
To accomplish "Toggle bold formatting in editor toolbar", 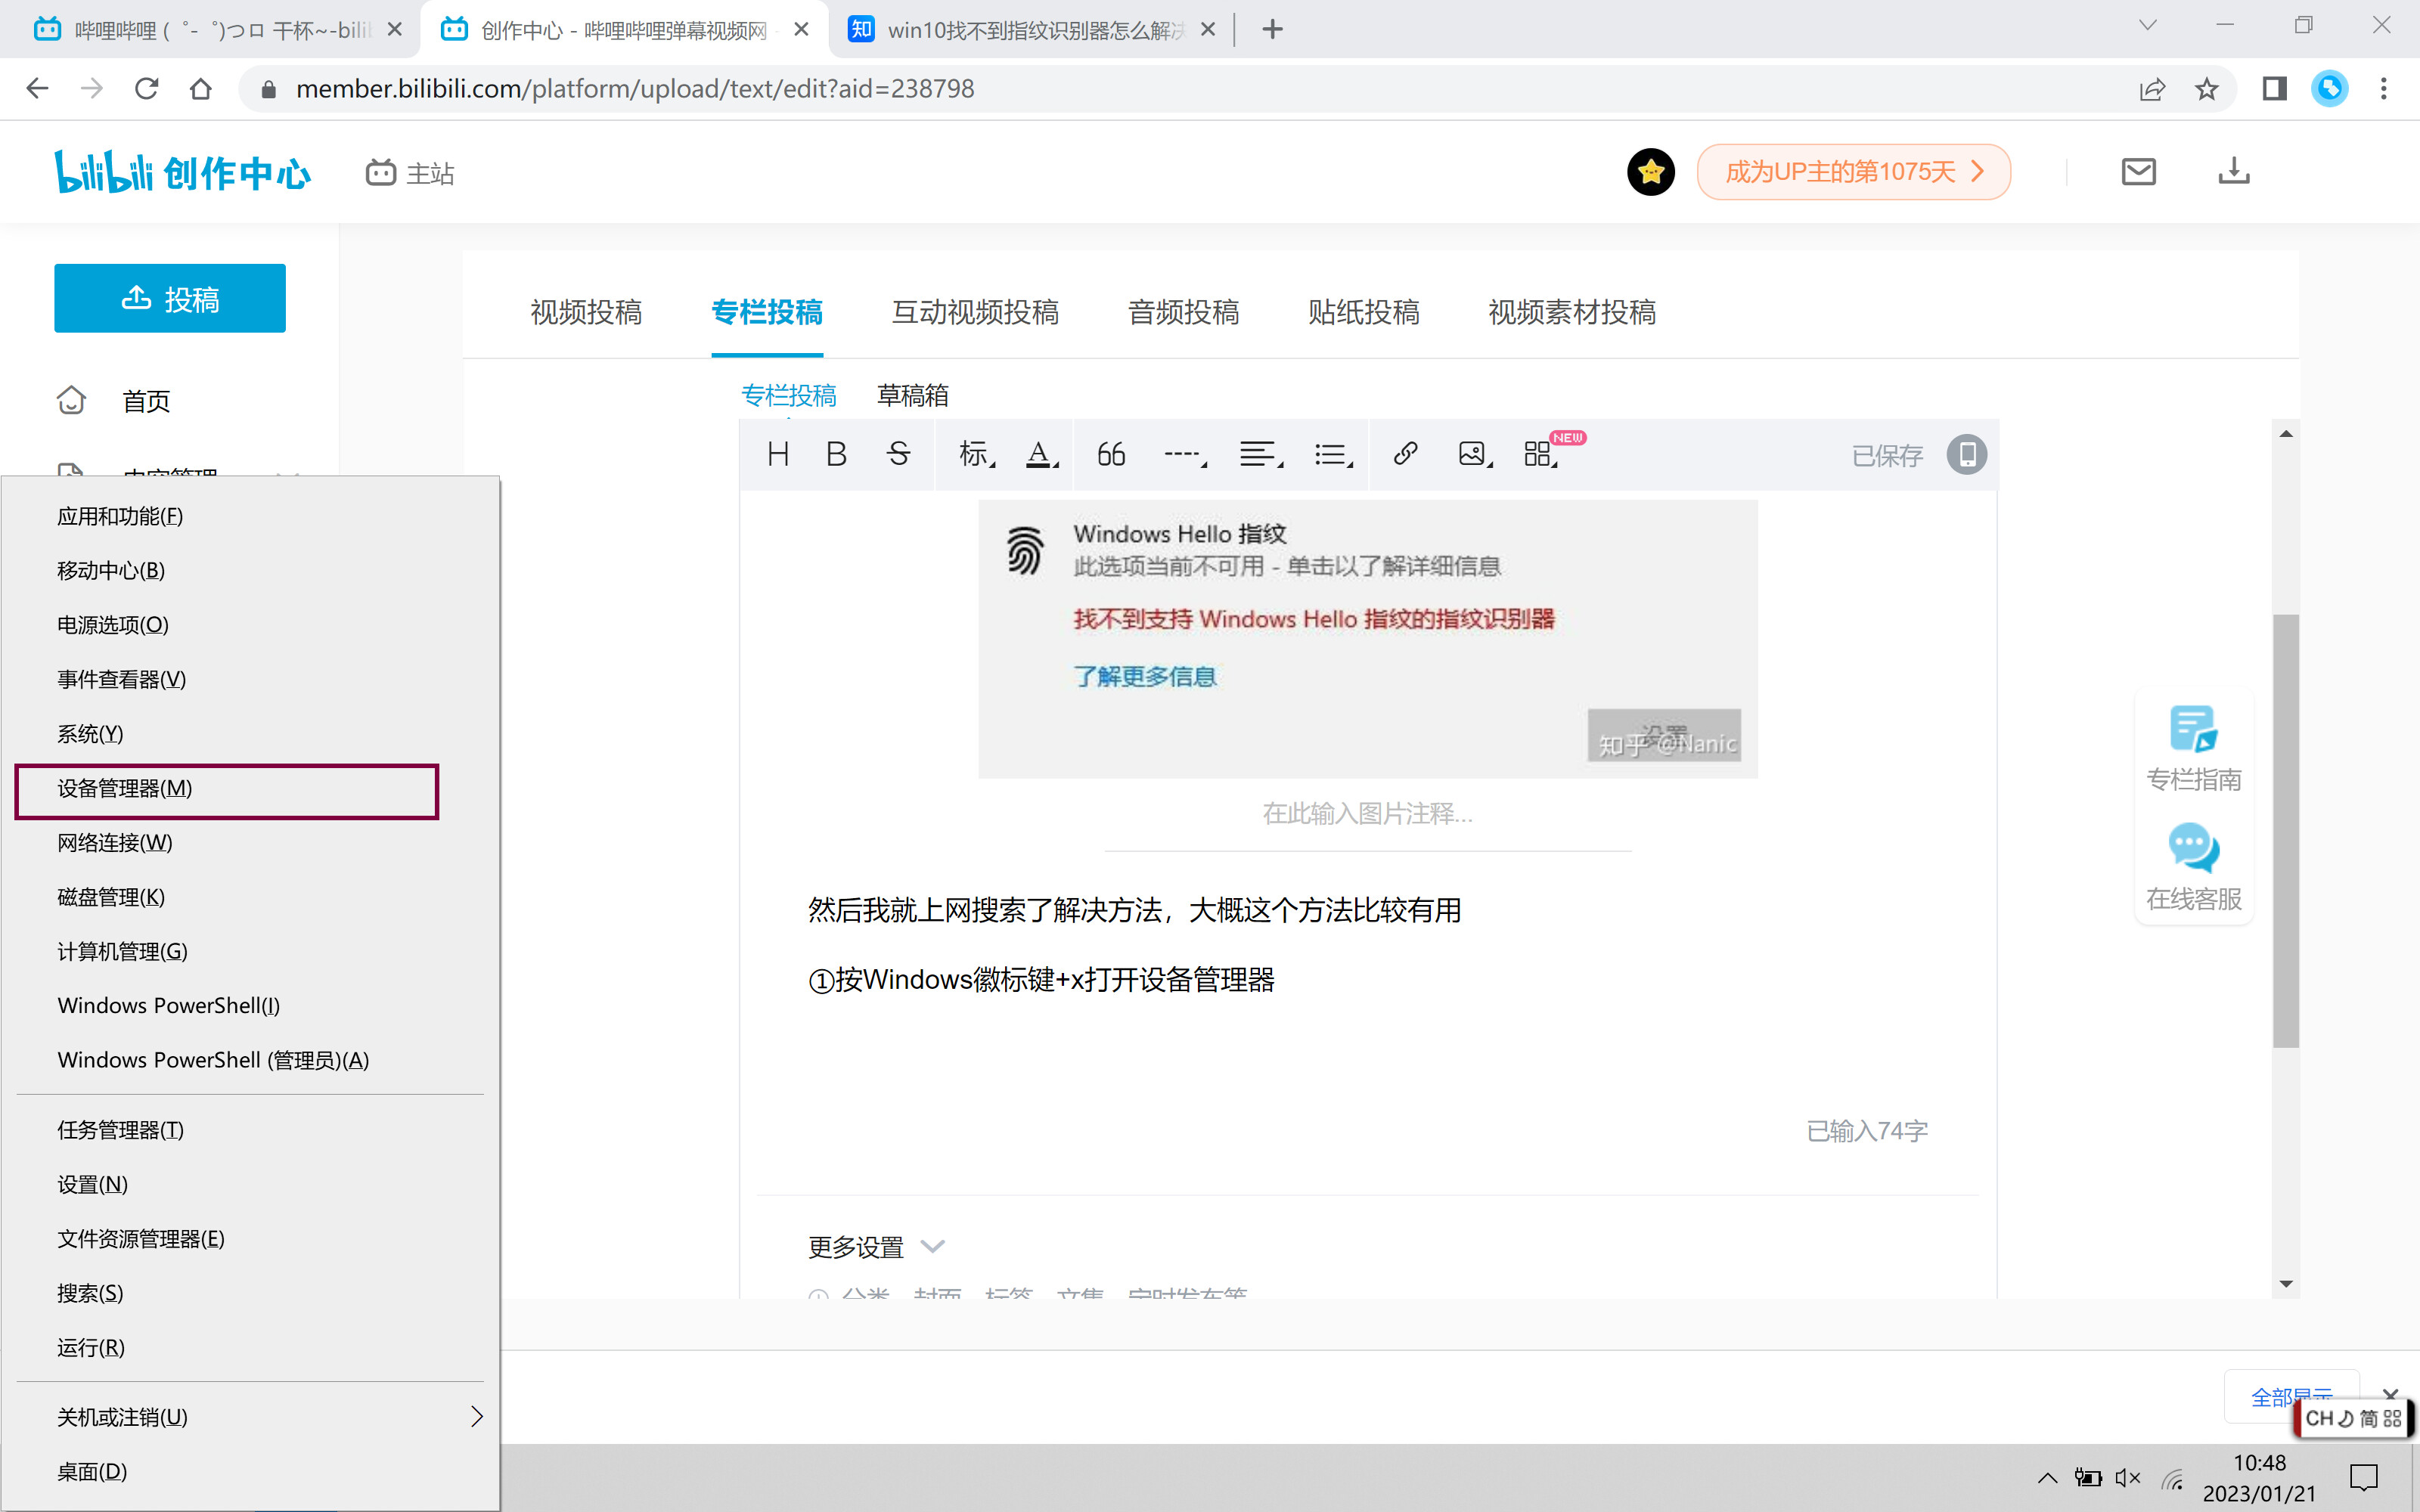I will (837, 454).
